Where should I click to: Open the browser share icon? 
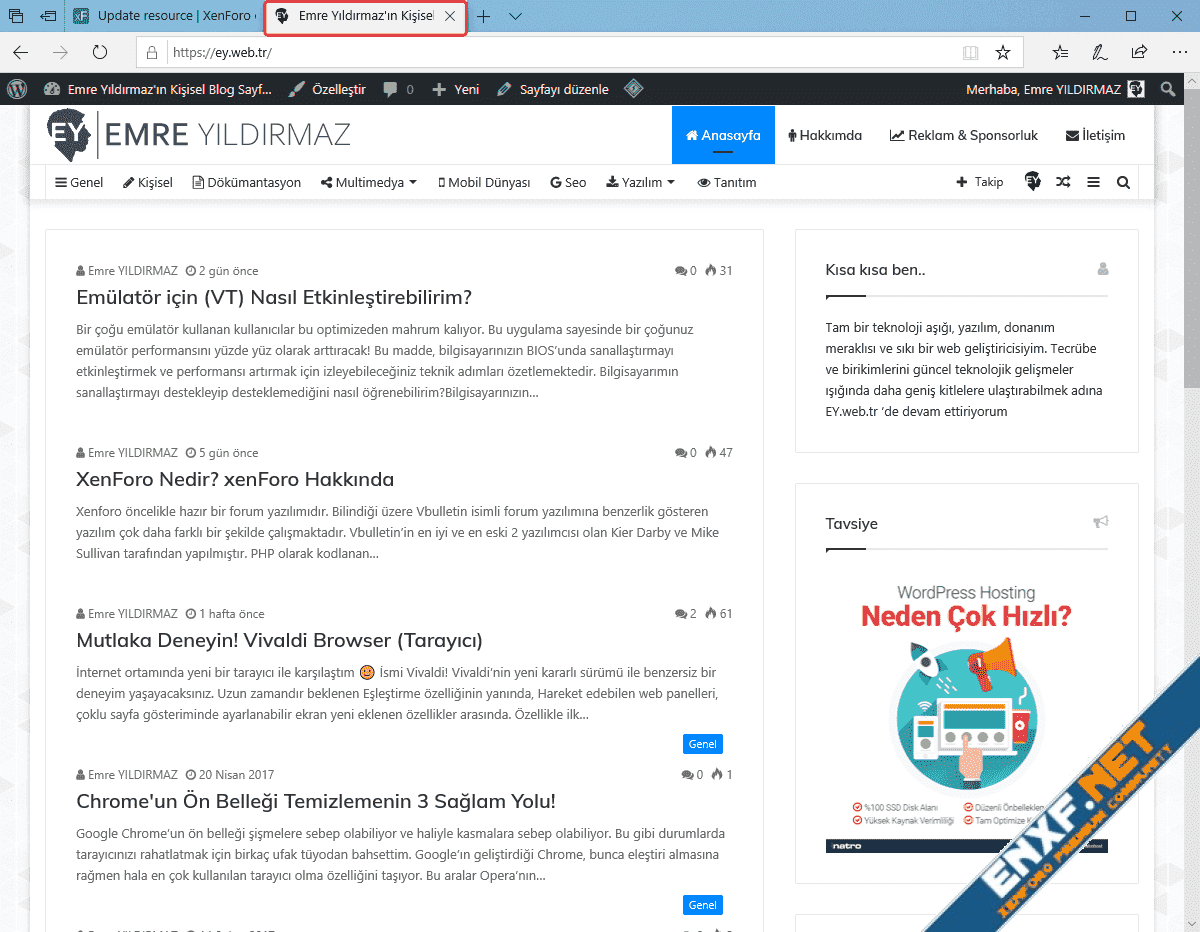(x=1139, y=53)
